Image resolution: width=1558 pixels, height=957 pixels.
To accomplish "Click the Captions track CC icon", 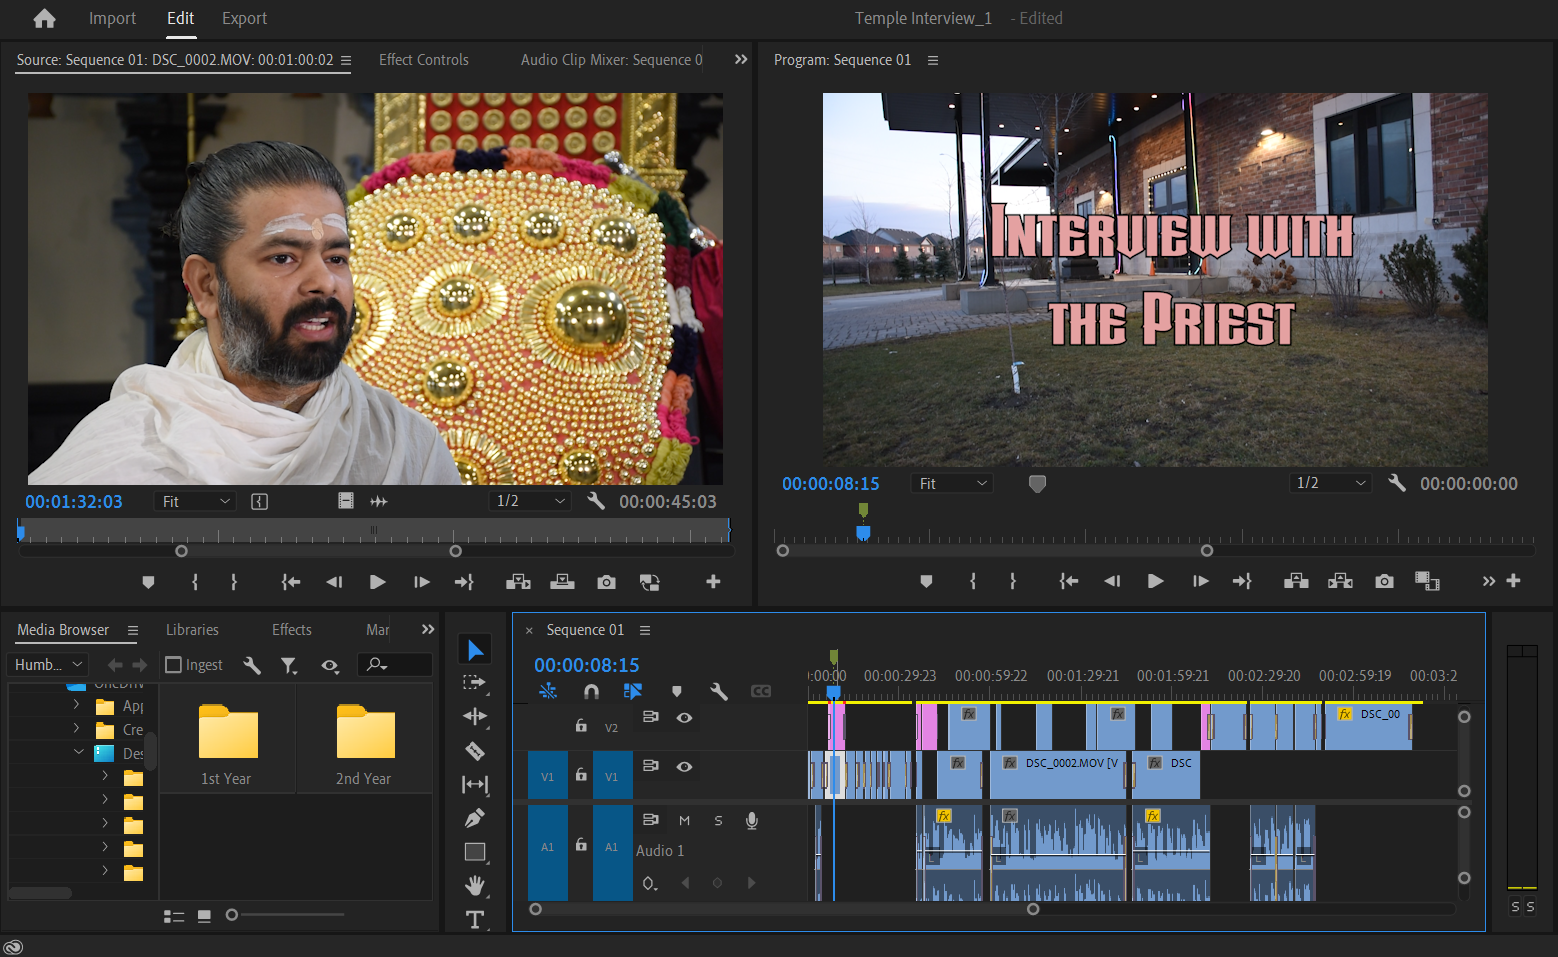I will coord(761,690).
